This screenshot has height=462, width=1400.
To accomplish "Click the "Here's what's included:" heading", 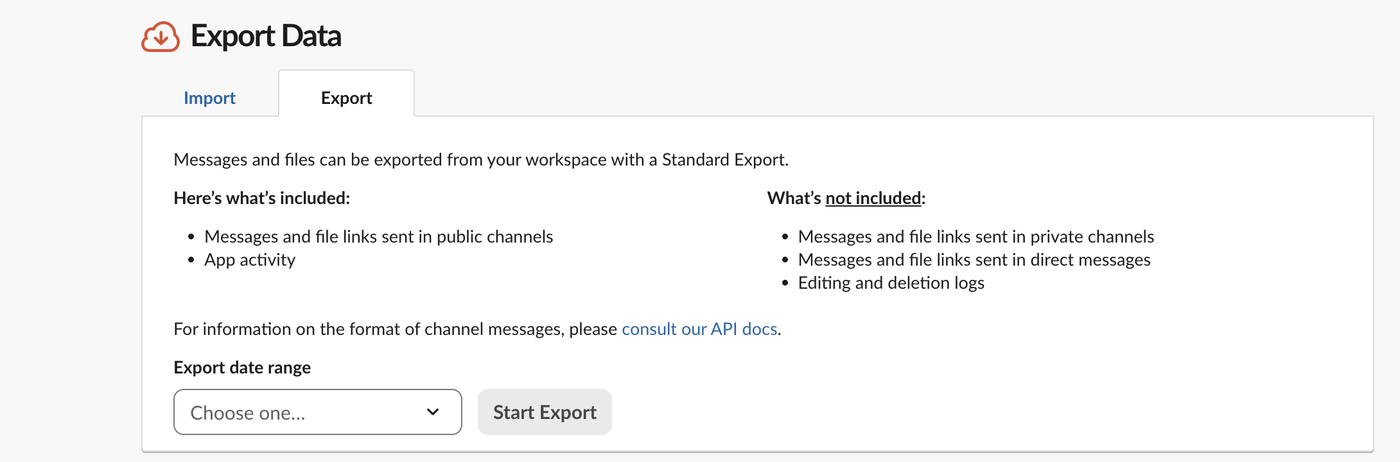I will [262, 198].
